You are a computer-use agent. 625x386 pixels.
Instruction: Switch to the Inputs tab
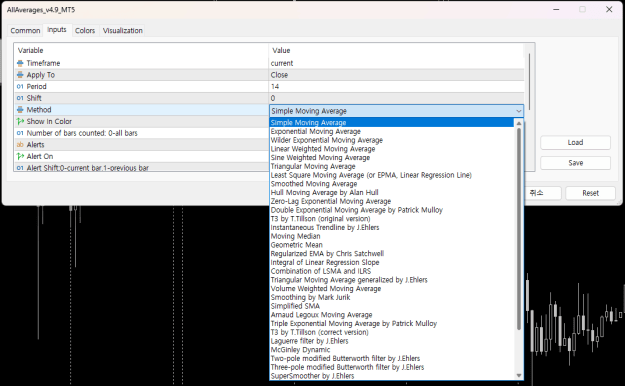57,30
